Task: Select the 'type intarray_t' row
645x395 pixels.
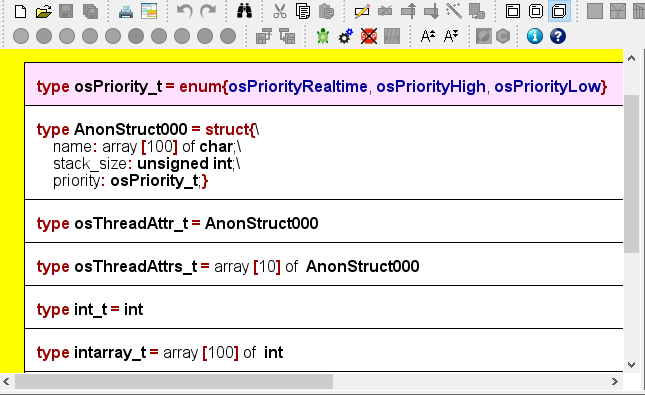Action: pos(324,350)
